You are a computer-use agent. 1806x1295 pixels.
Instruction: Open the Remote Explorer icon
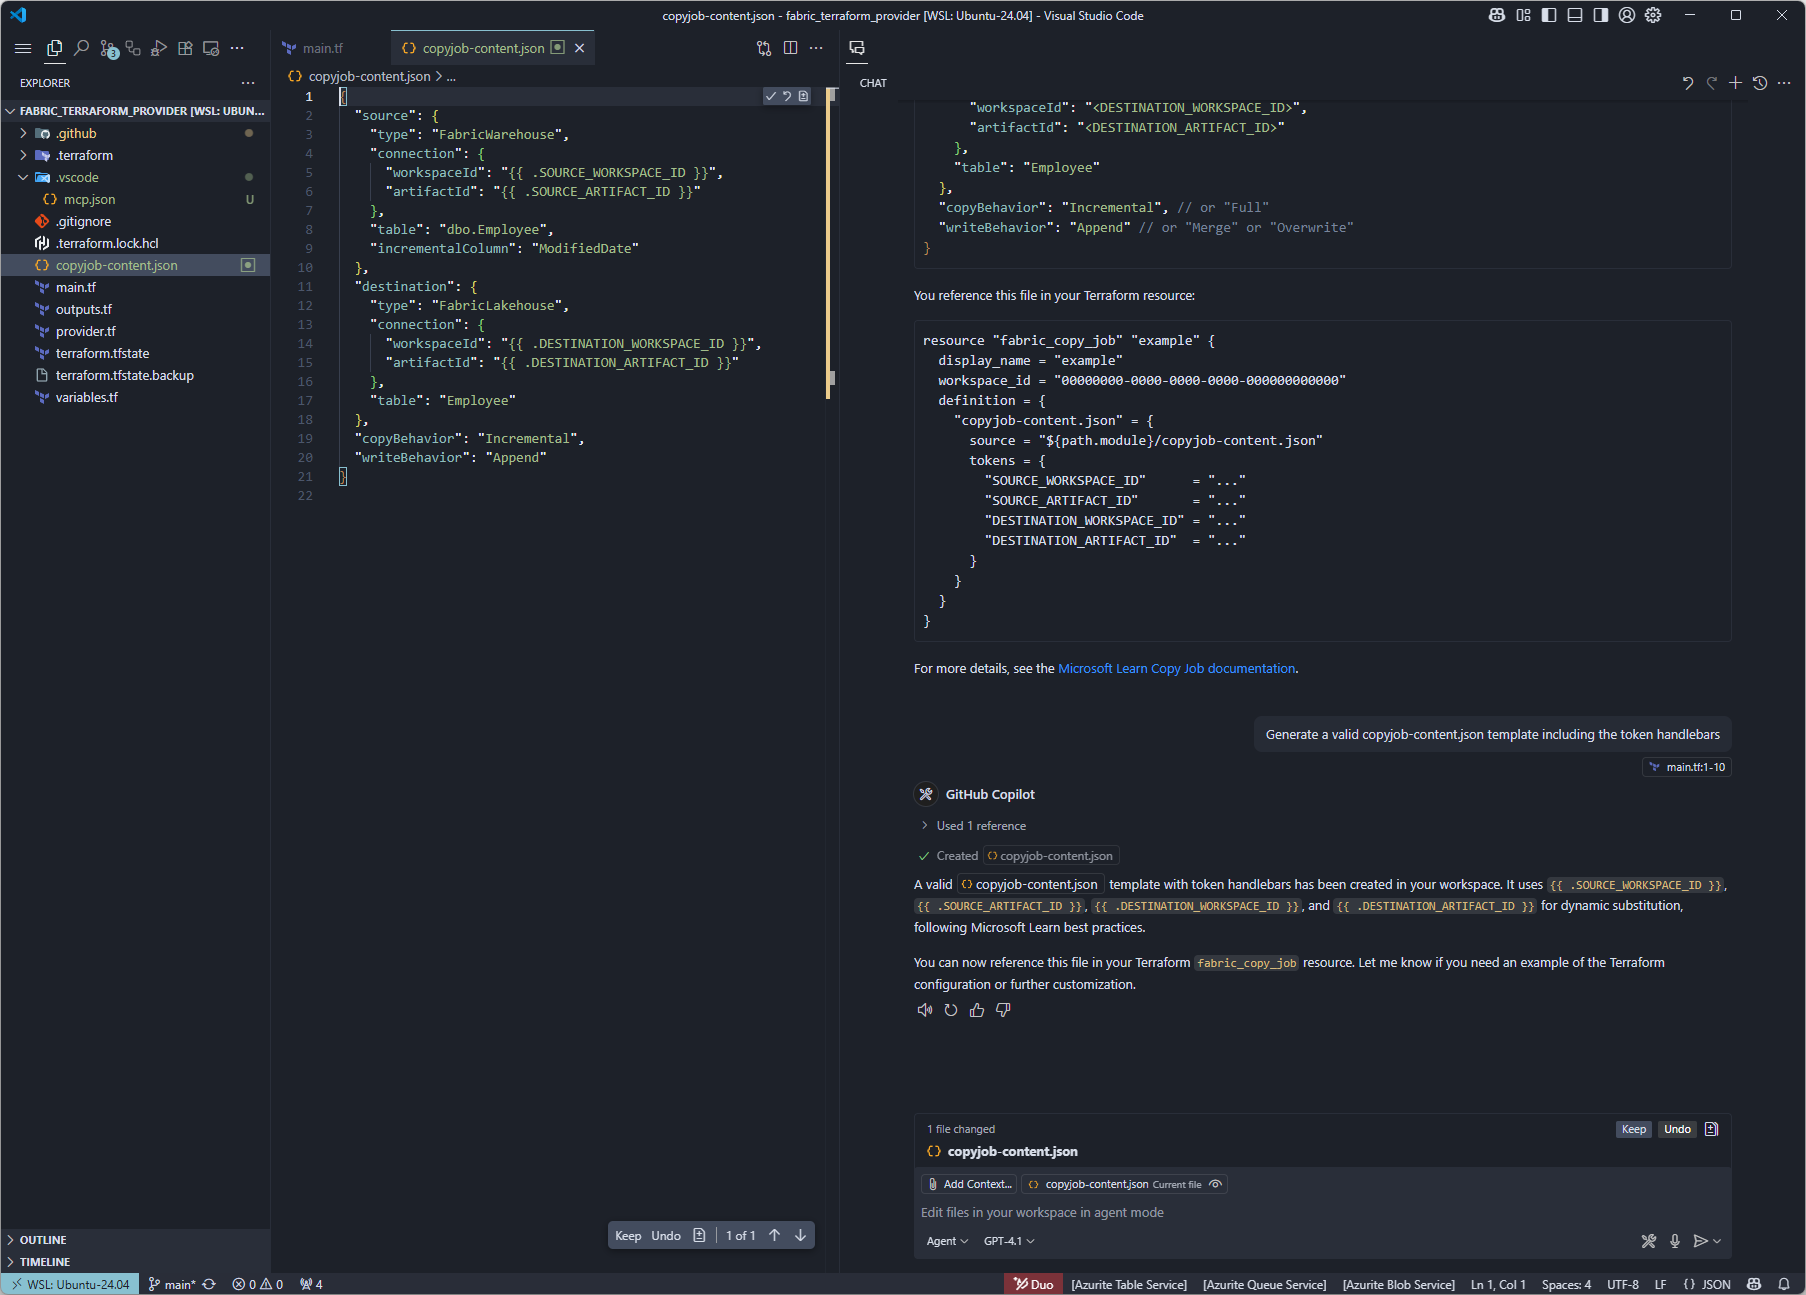[x=211, y=47]
